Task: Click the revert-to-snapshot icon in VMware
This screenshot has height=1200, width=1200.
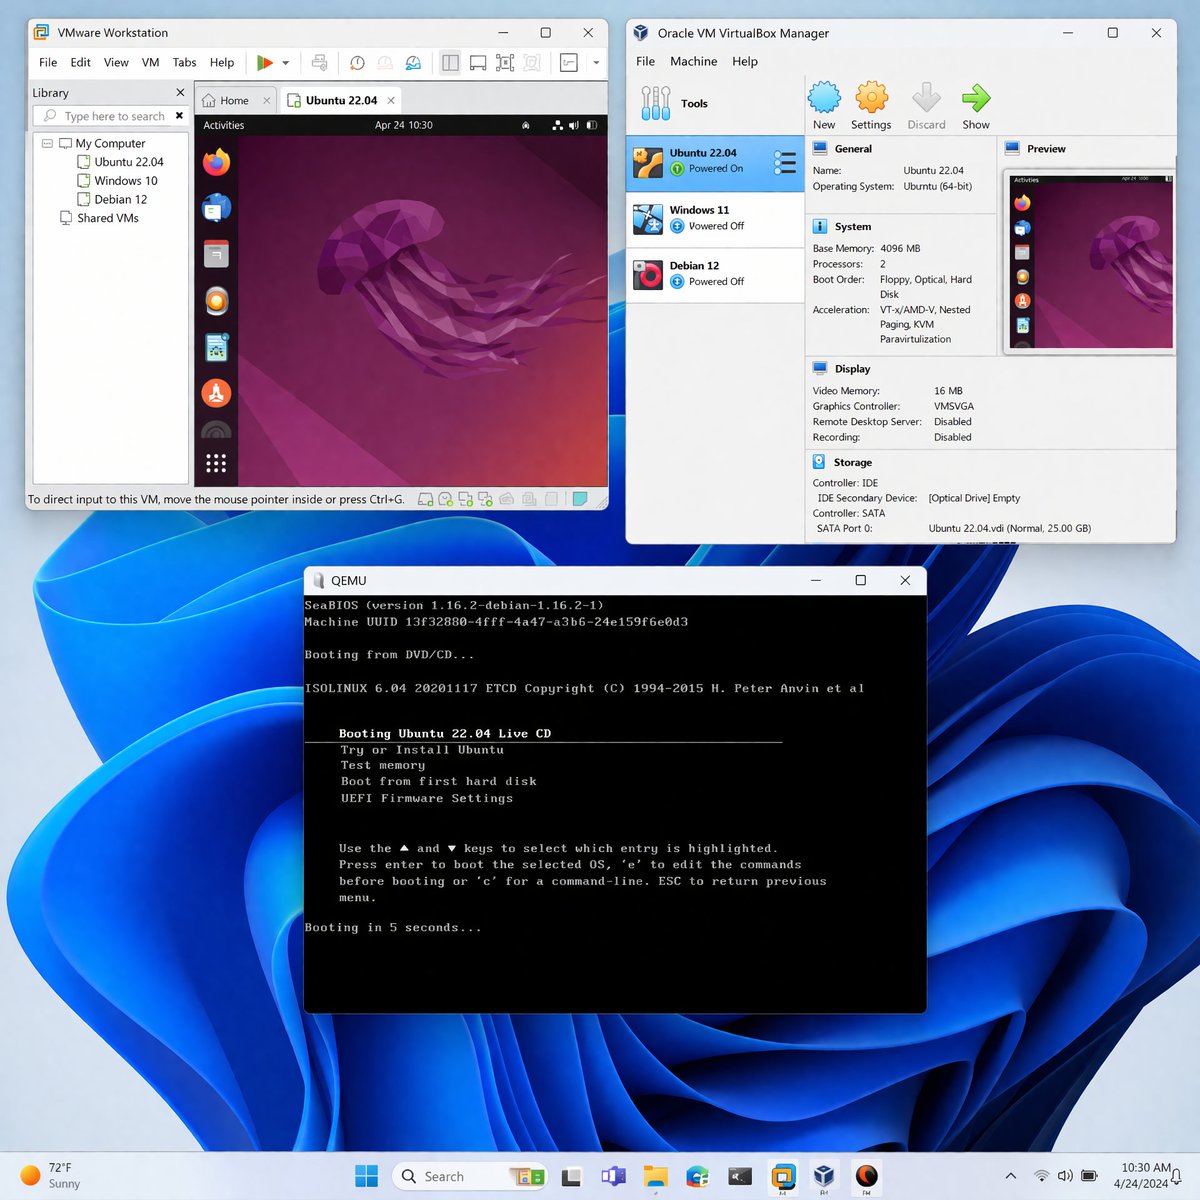Action: (357, 63)
